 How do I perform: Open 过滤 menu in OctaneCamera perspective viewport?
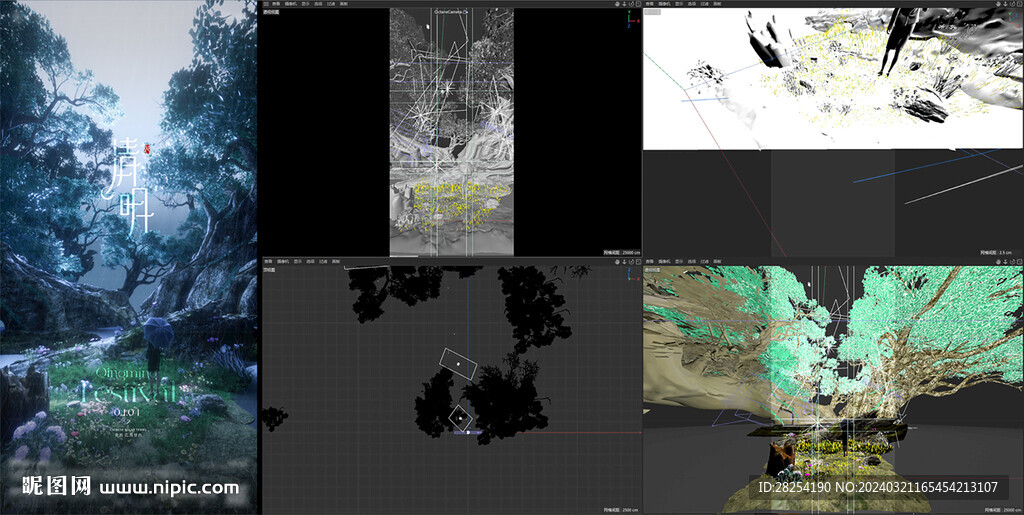click(x=331, y=4)
